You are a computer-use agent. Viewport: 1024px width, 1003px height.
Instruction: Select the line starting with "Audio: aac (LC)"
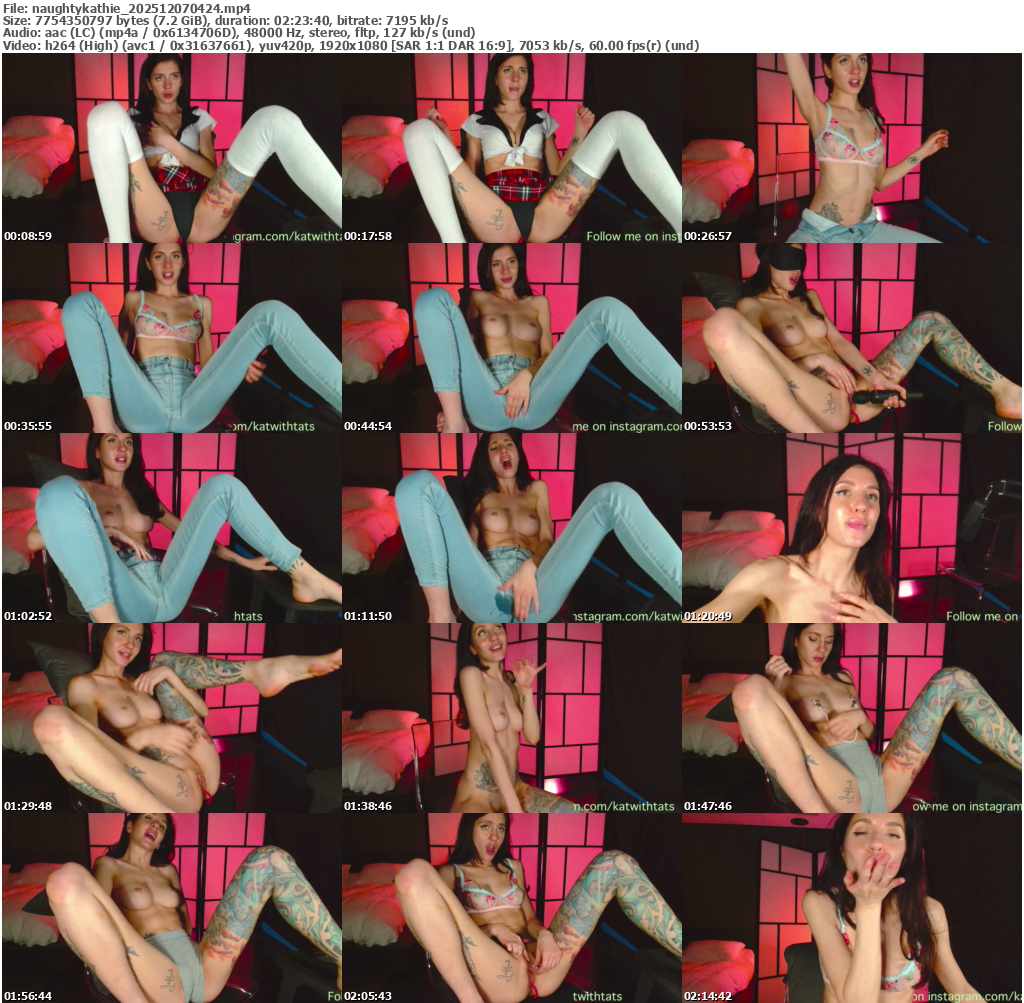239,33
